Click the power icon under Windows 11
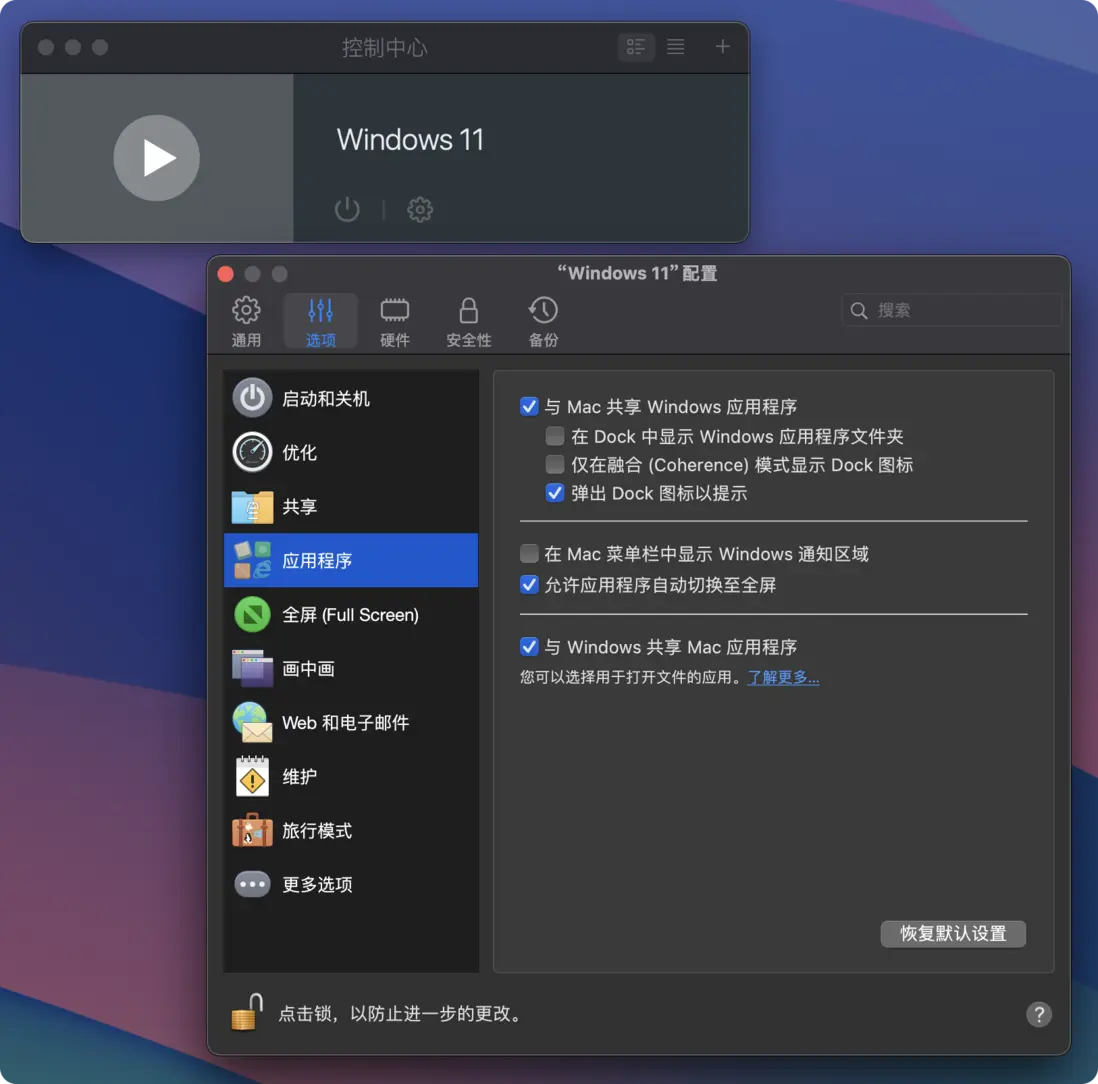 (x=347, y=209)
